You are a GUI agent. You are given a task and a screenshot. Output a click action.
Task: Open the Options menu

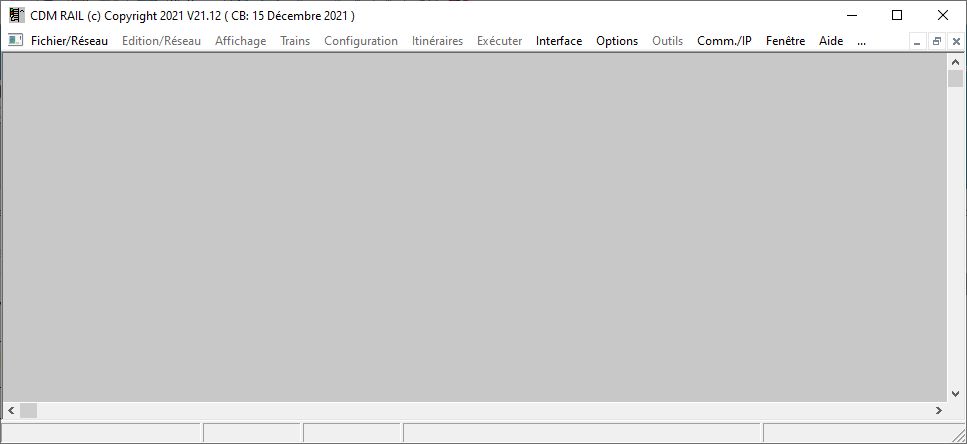(x=617, y=41)
